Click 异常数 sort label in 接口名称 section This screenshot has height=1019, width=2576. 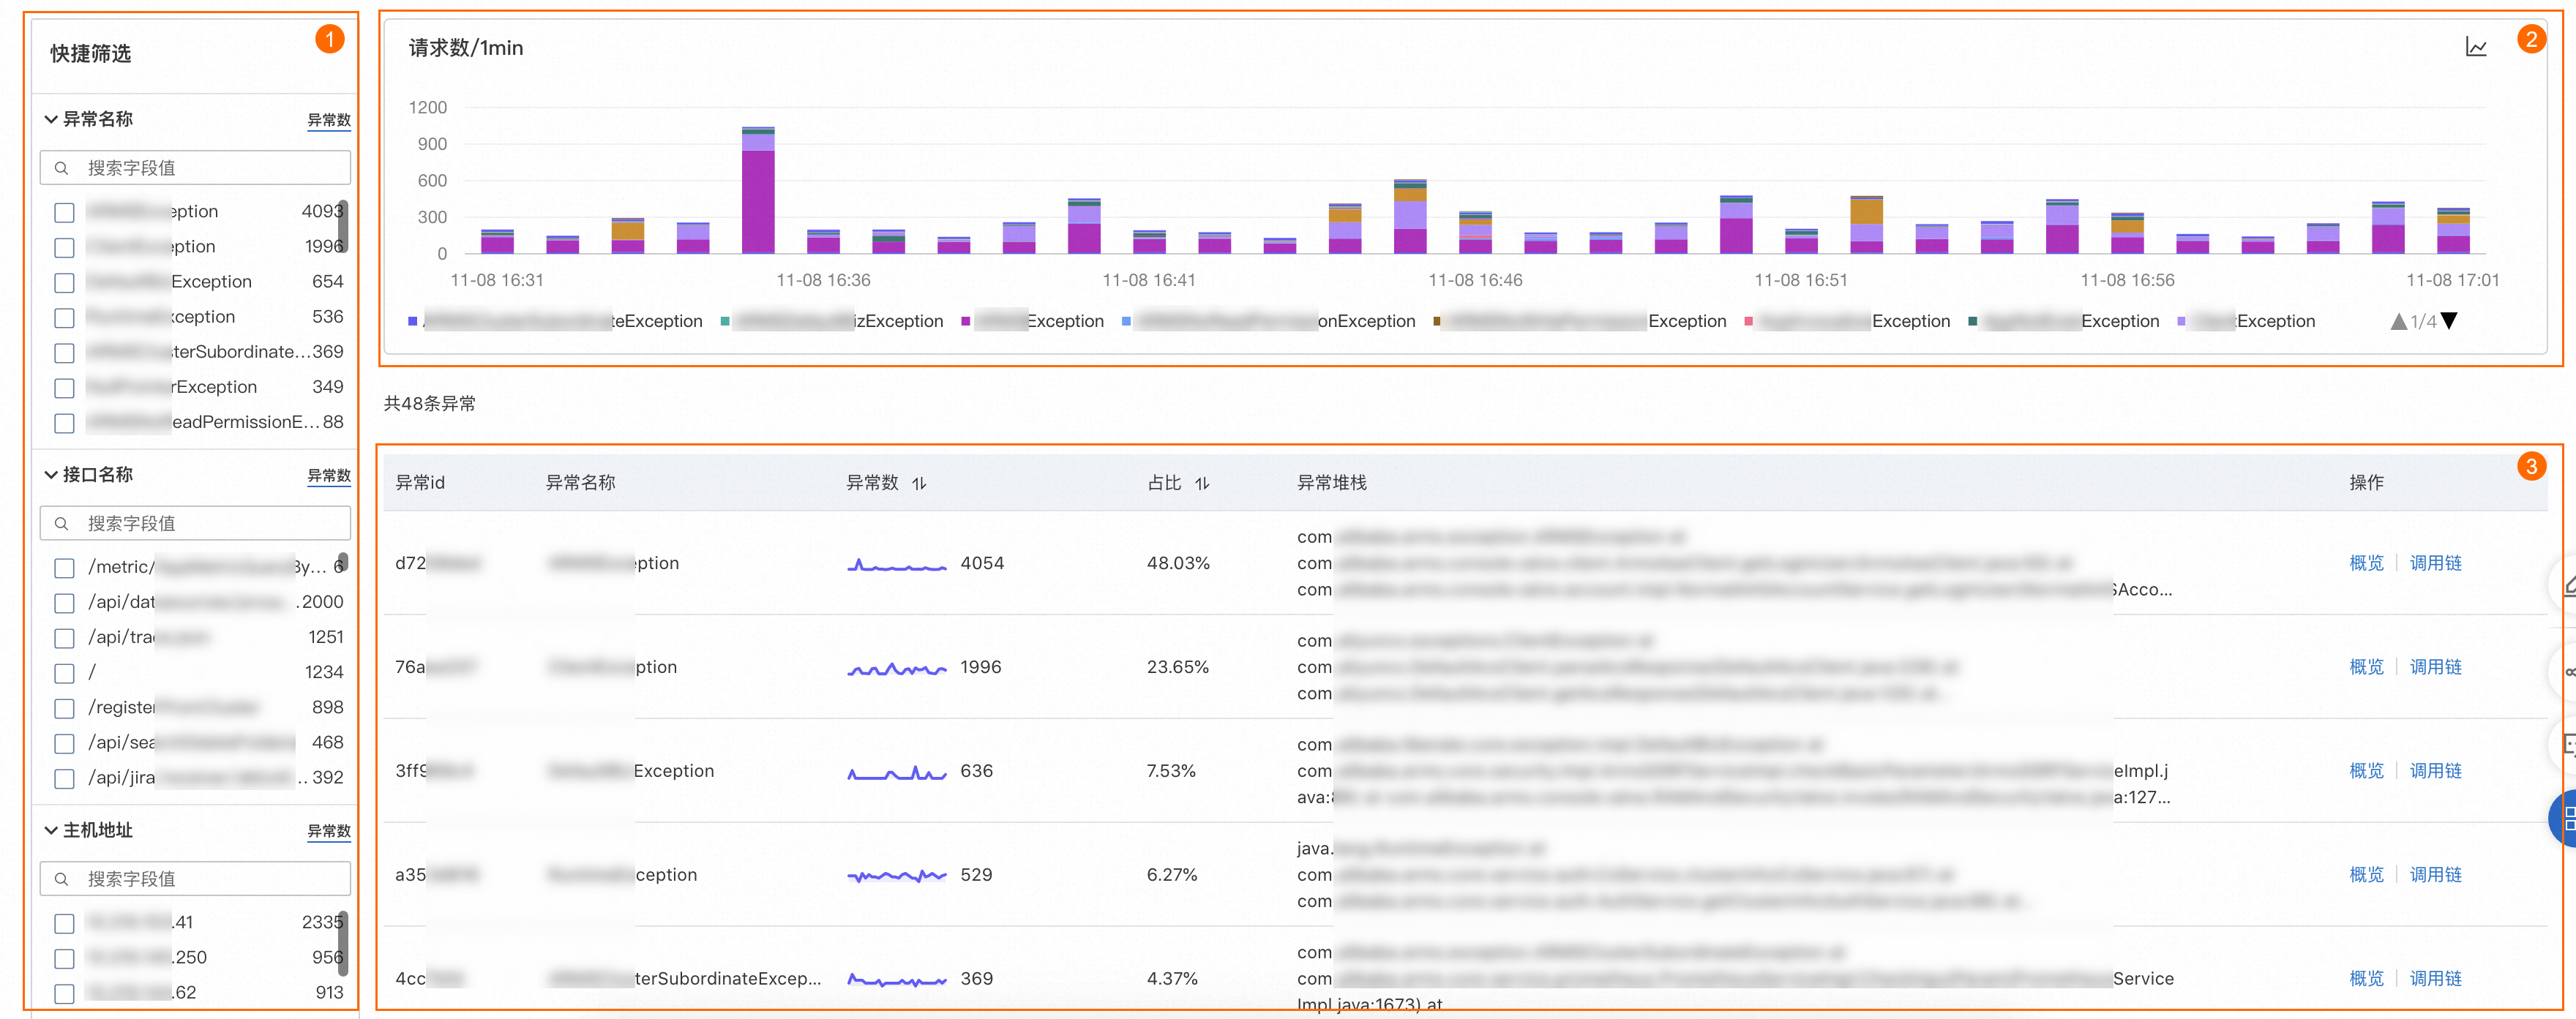point(328,475)
